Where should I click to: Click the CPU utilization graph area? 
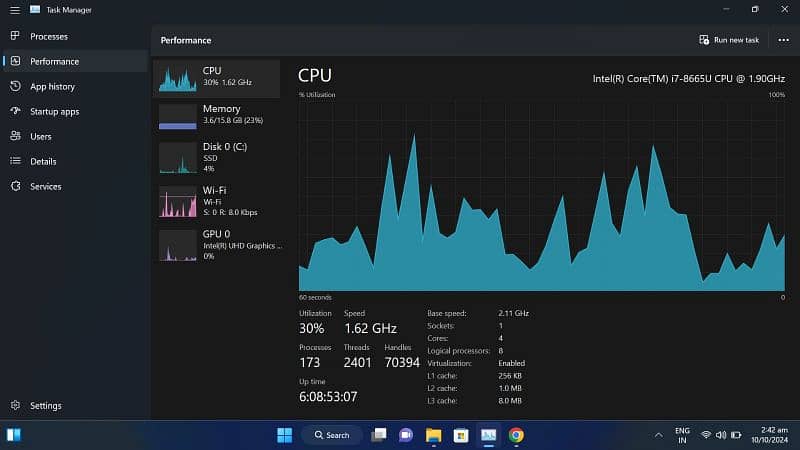click(x=541, y=195)
